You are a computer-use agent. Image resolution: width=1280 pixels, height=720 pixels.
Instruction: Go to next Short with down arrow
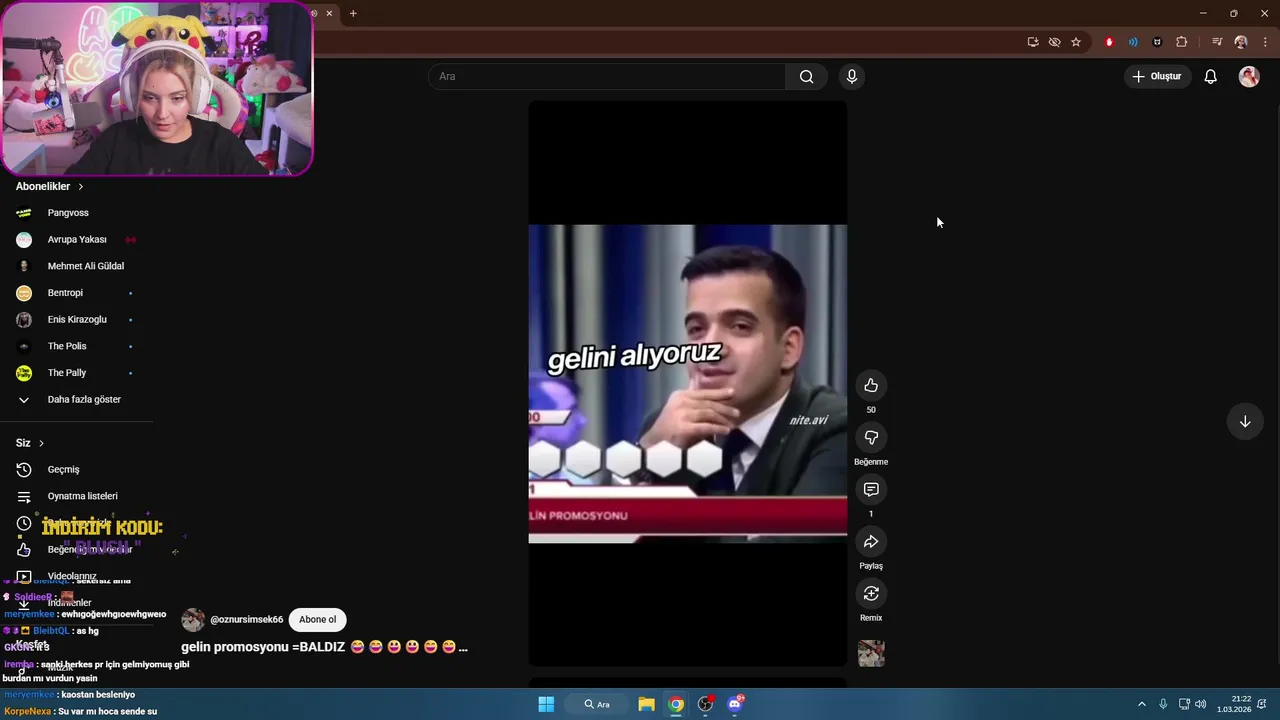point(1245,422)
